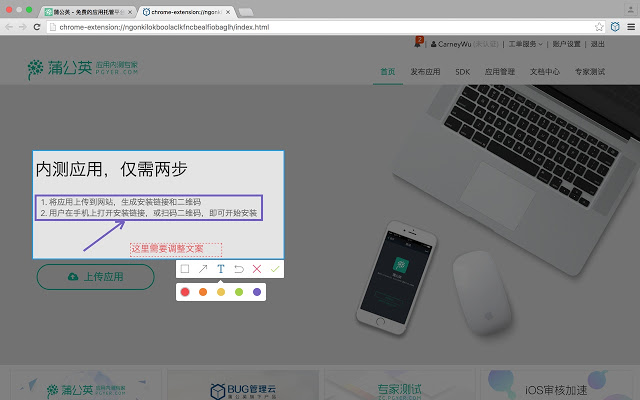Open 账户设置 account settings
The width and height of the screenshot is (640, 400).
tap(567, 44)
